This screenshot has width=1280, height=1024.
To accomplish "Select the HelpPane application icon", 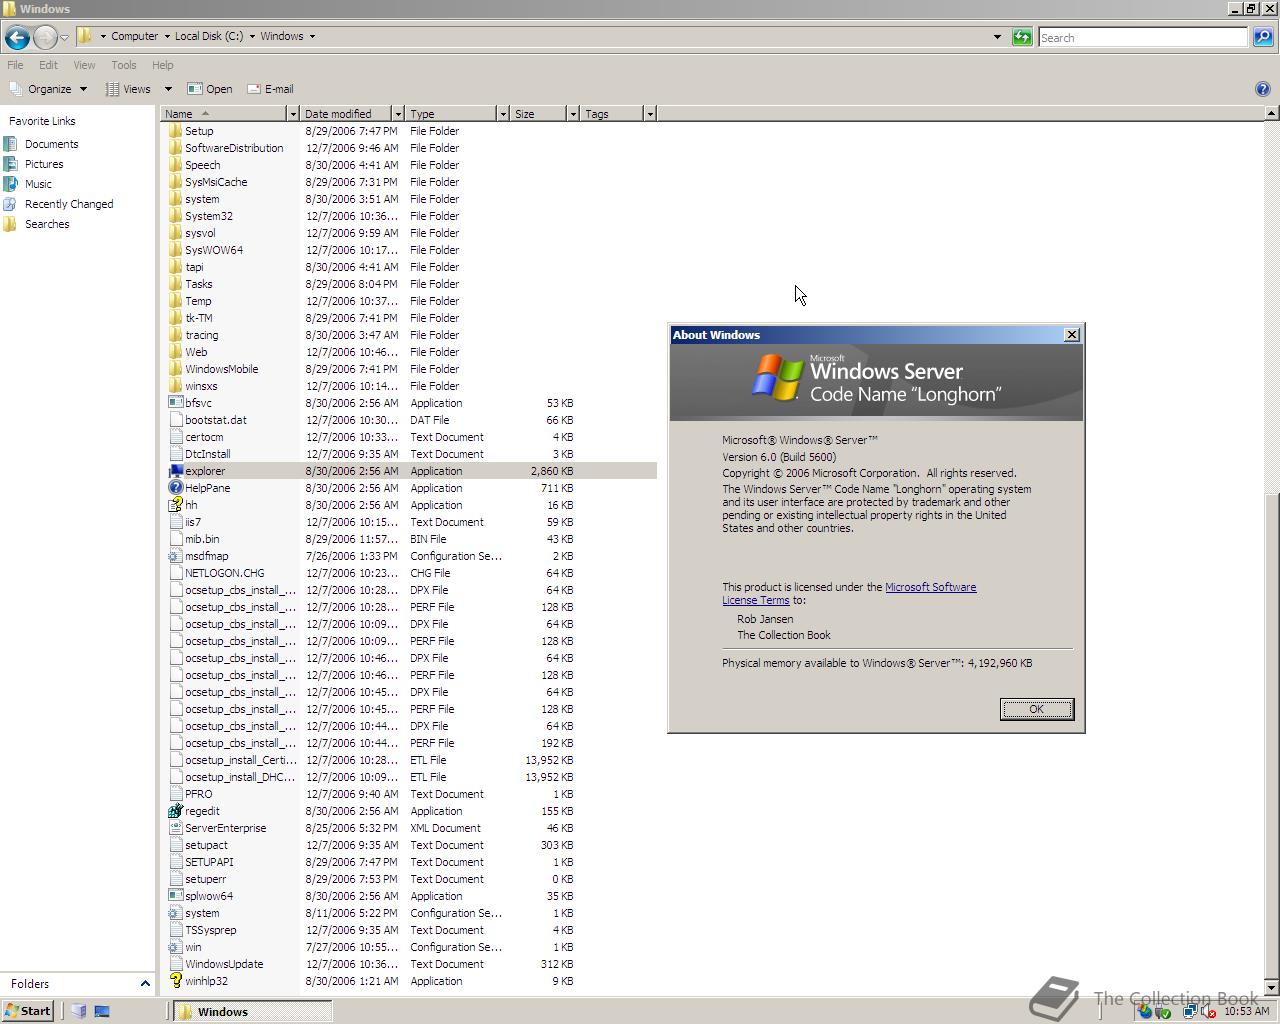I will tap(175, 488).
